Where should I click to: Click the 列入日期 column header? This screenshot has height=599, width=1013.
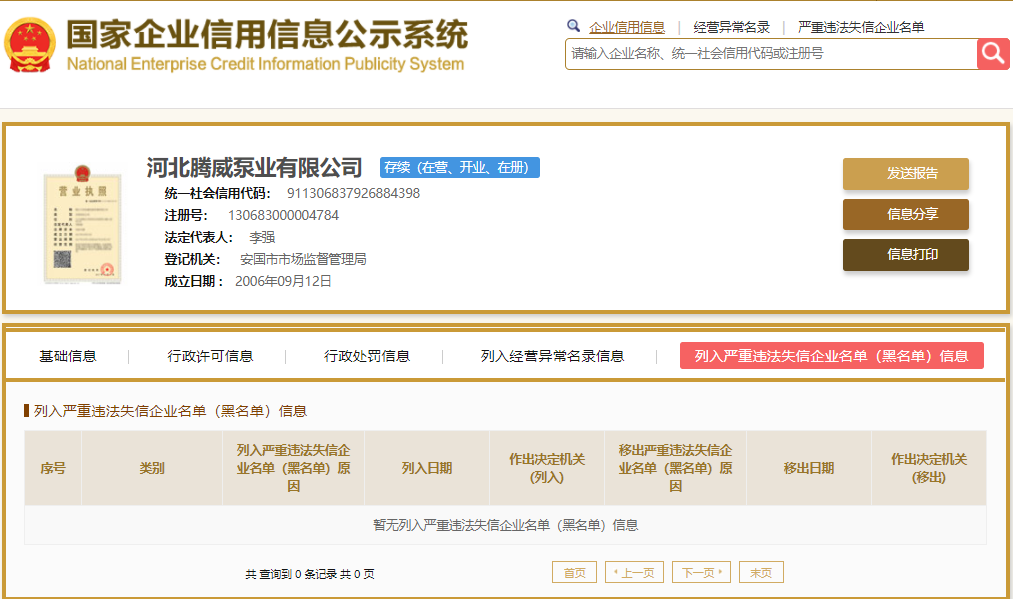(x=426, y=468)
